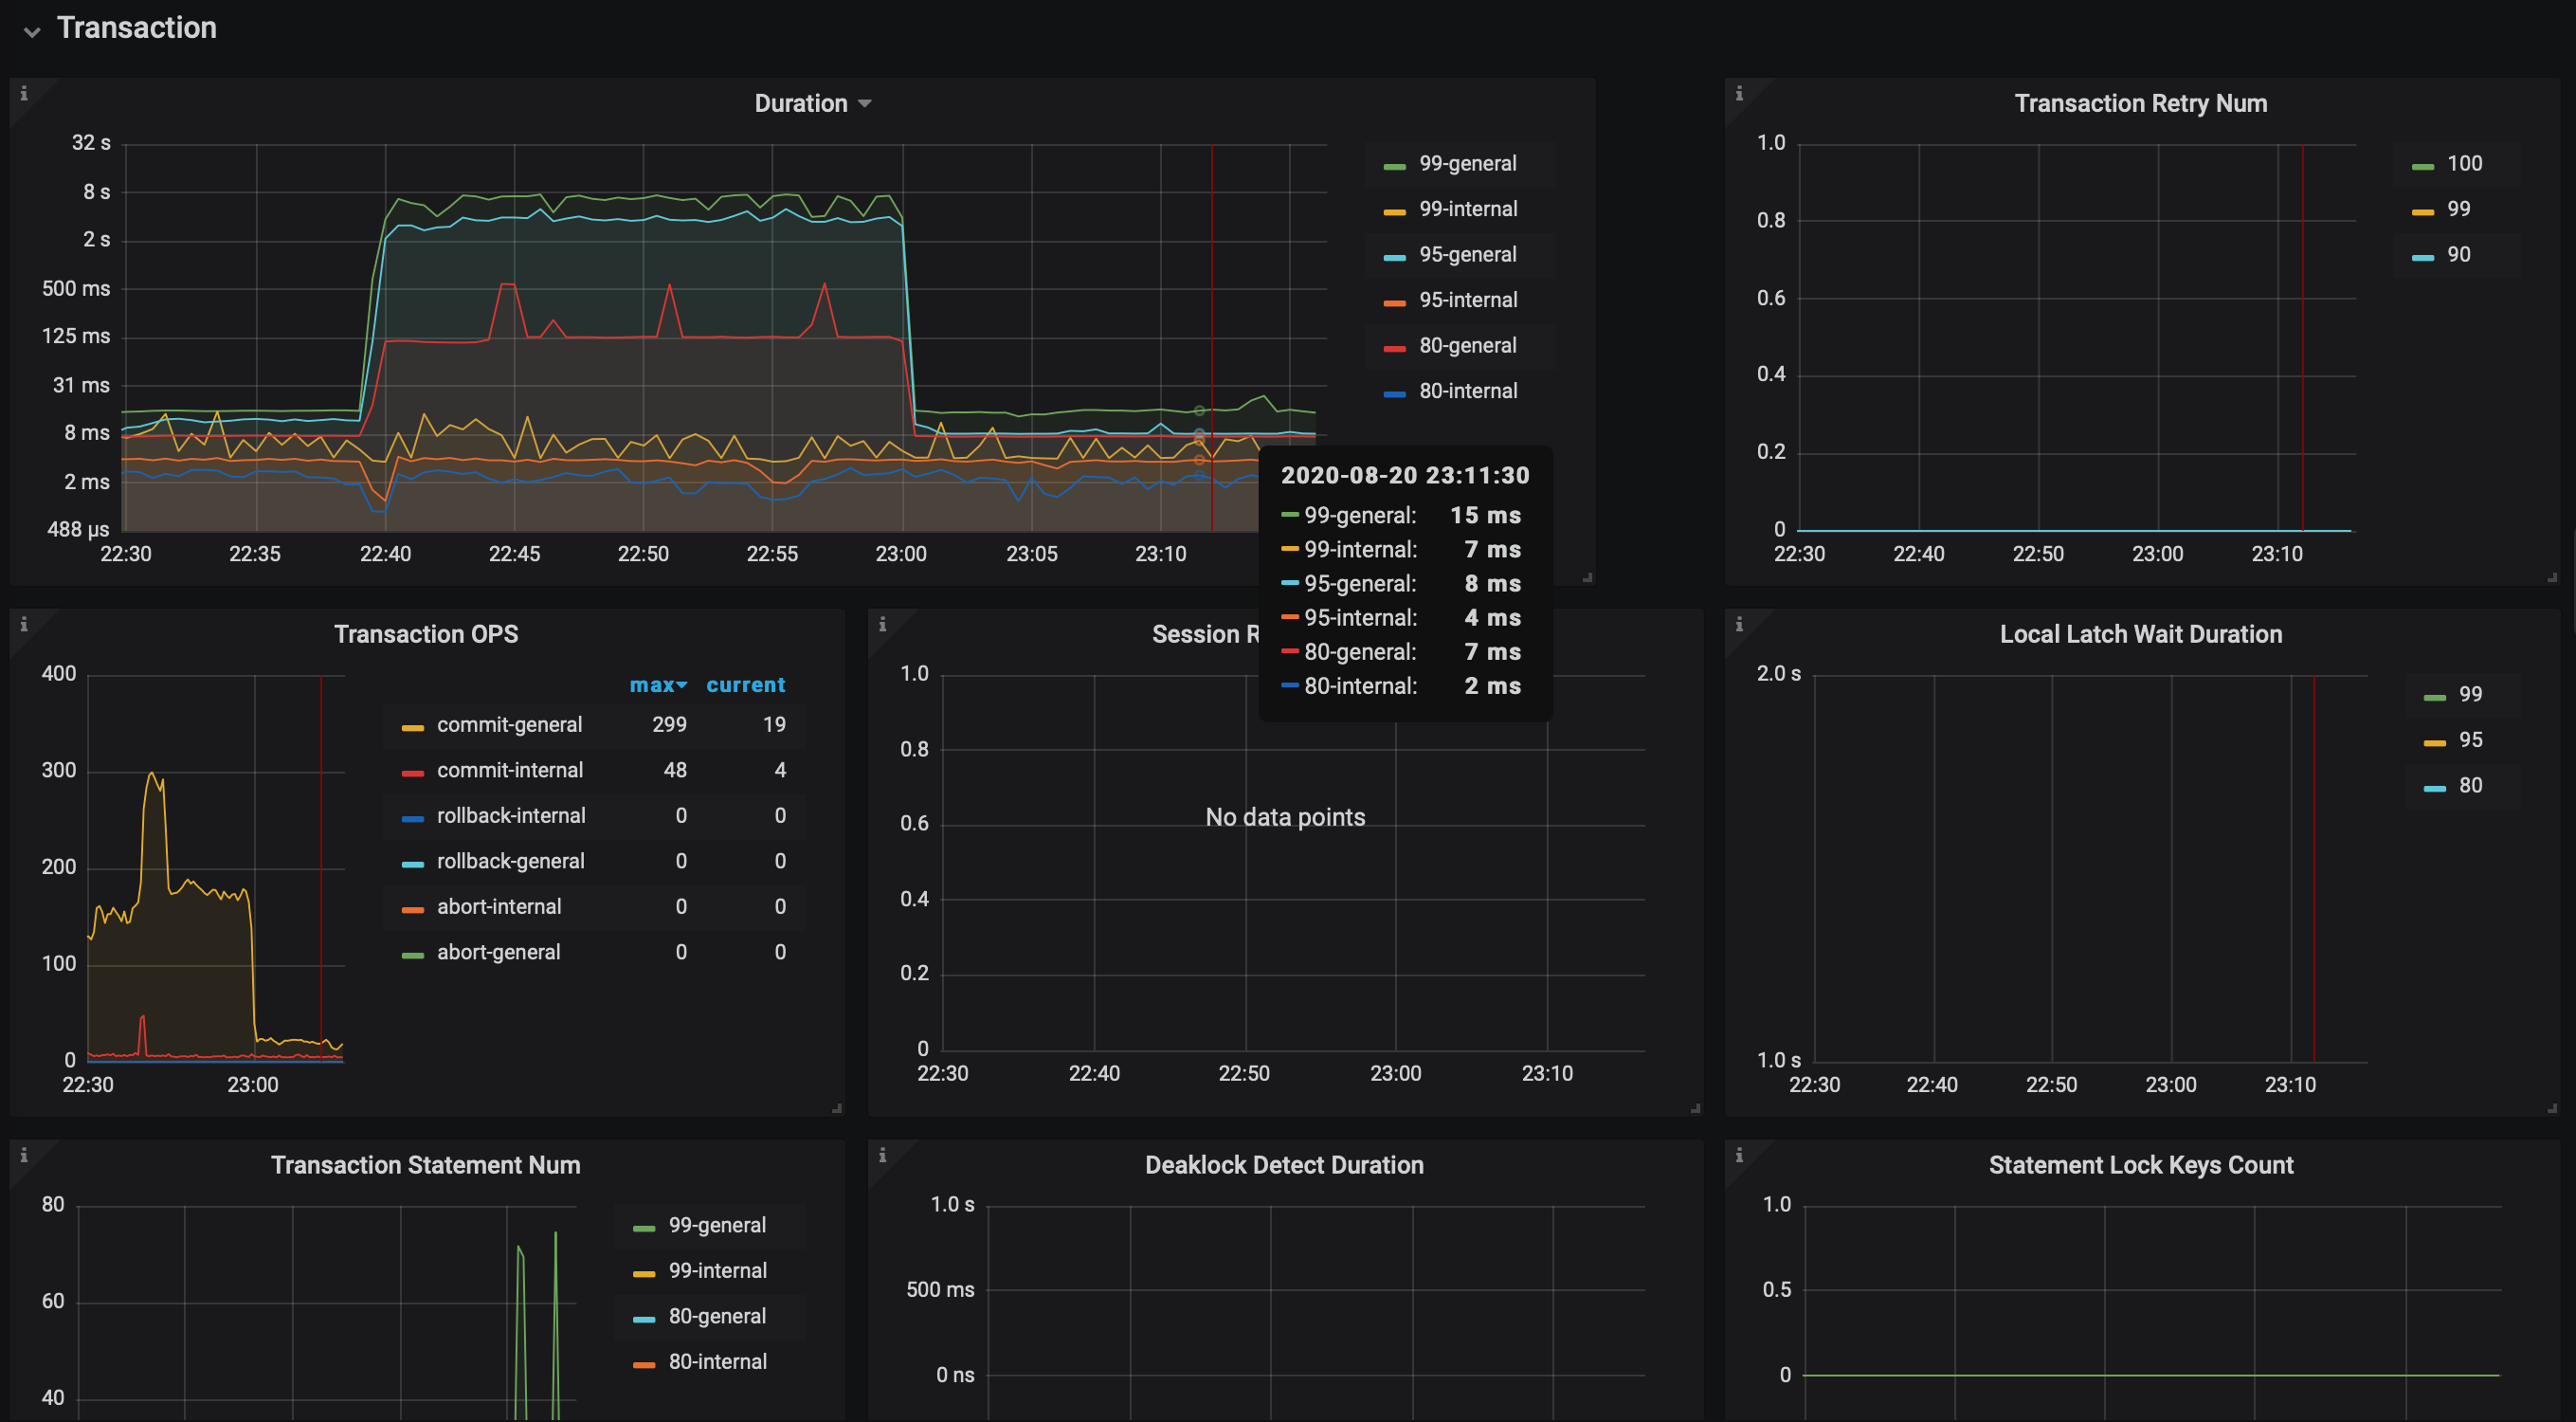Sort the legend by the current column
The width and height of the screenshot is (2576, 1422).
click(x=745, y=685)
